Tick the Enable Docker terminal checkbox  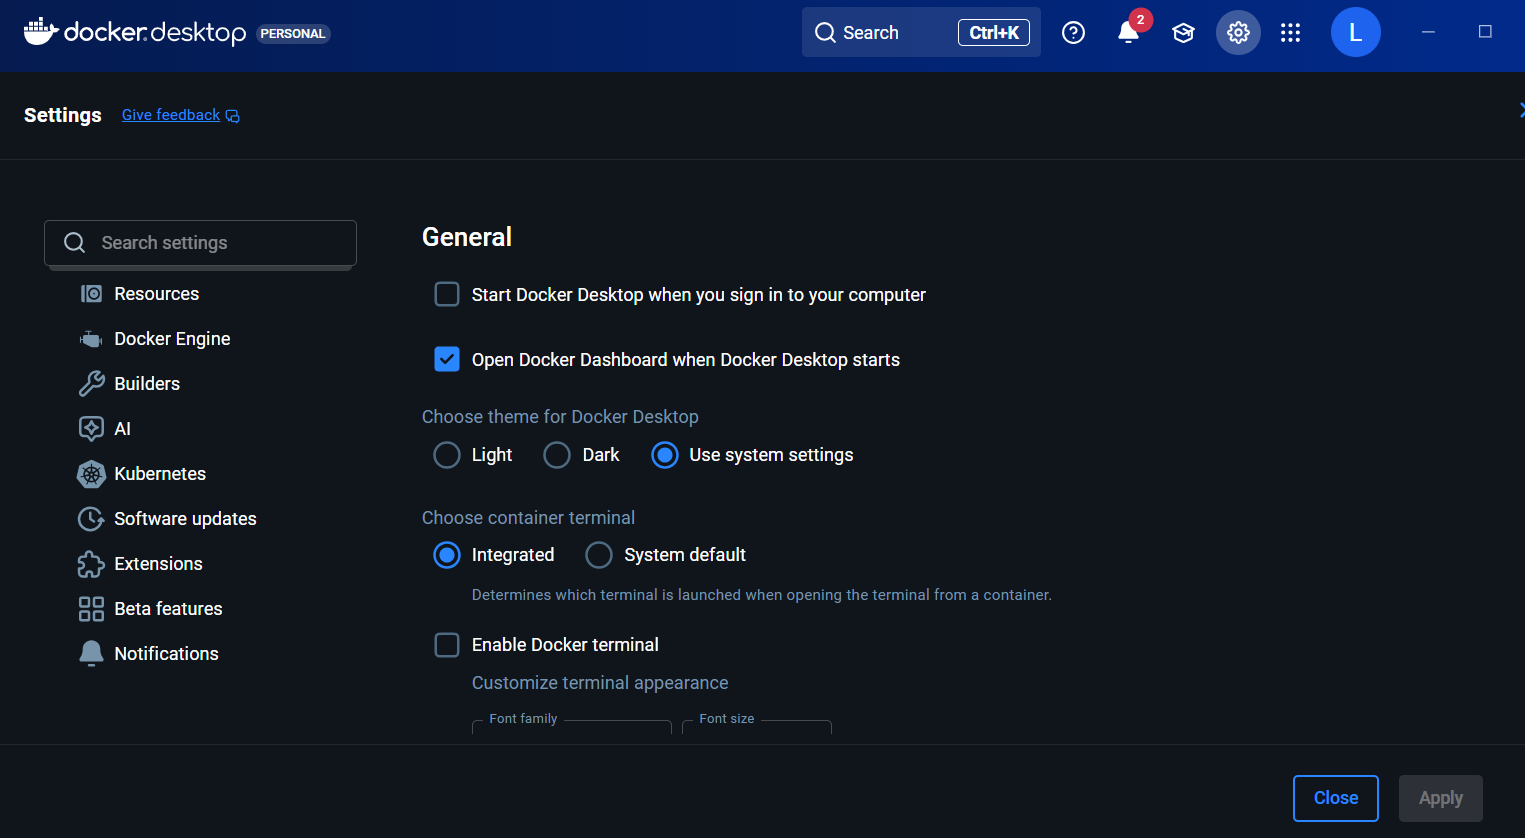447,645
